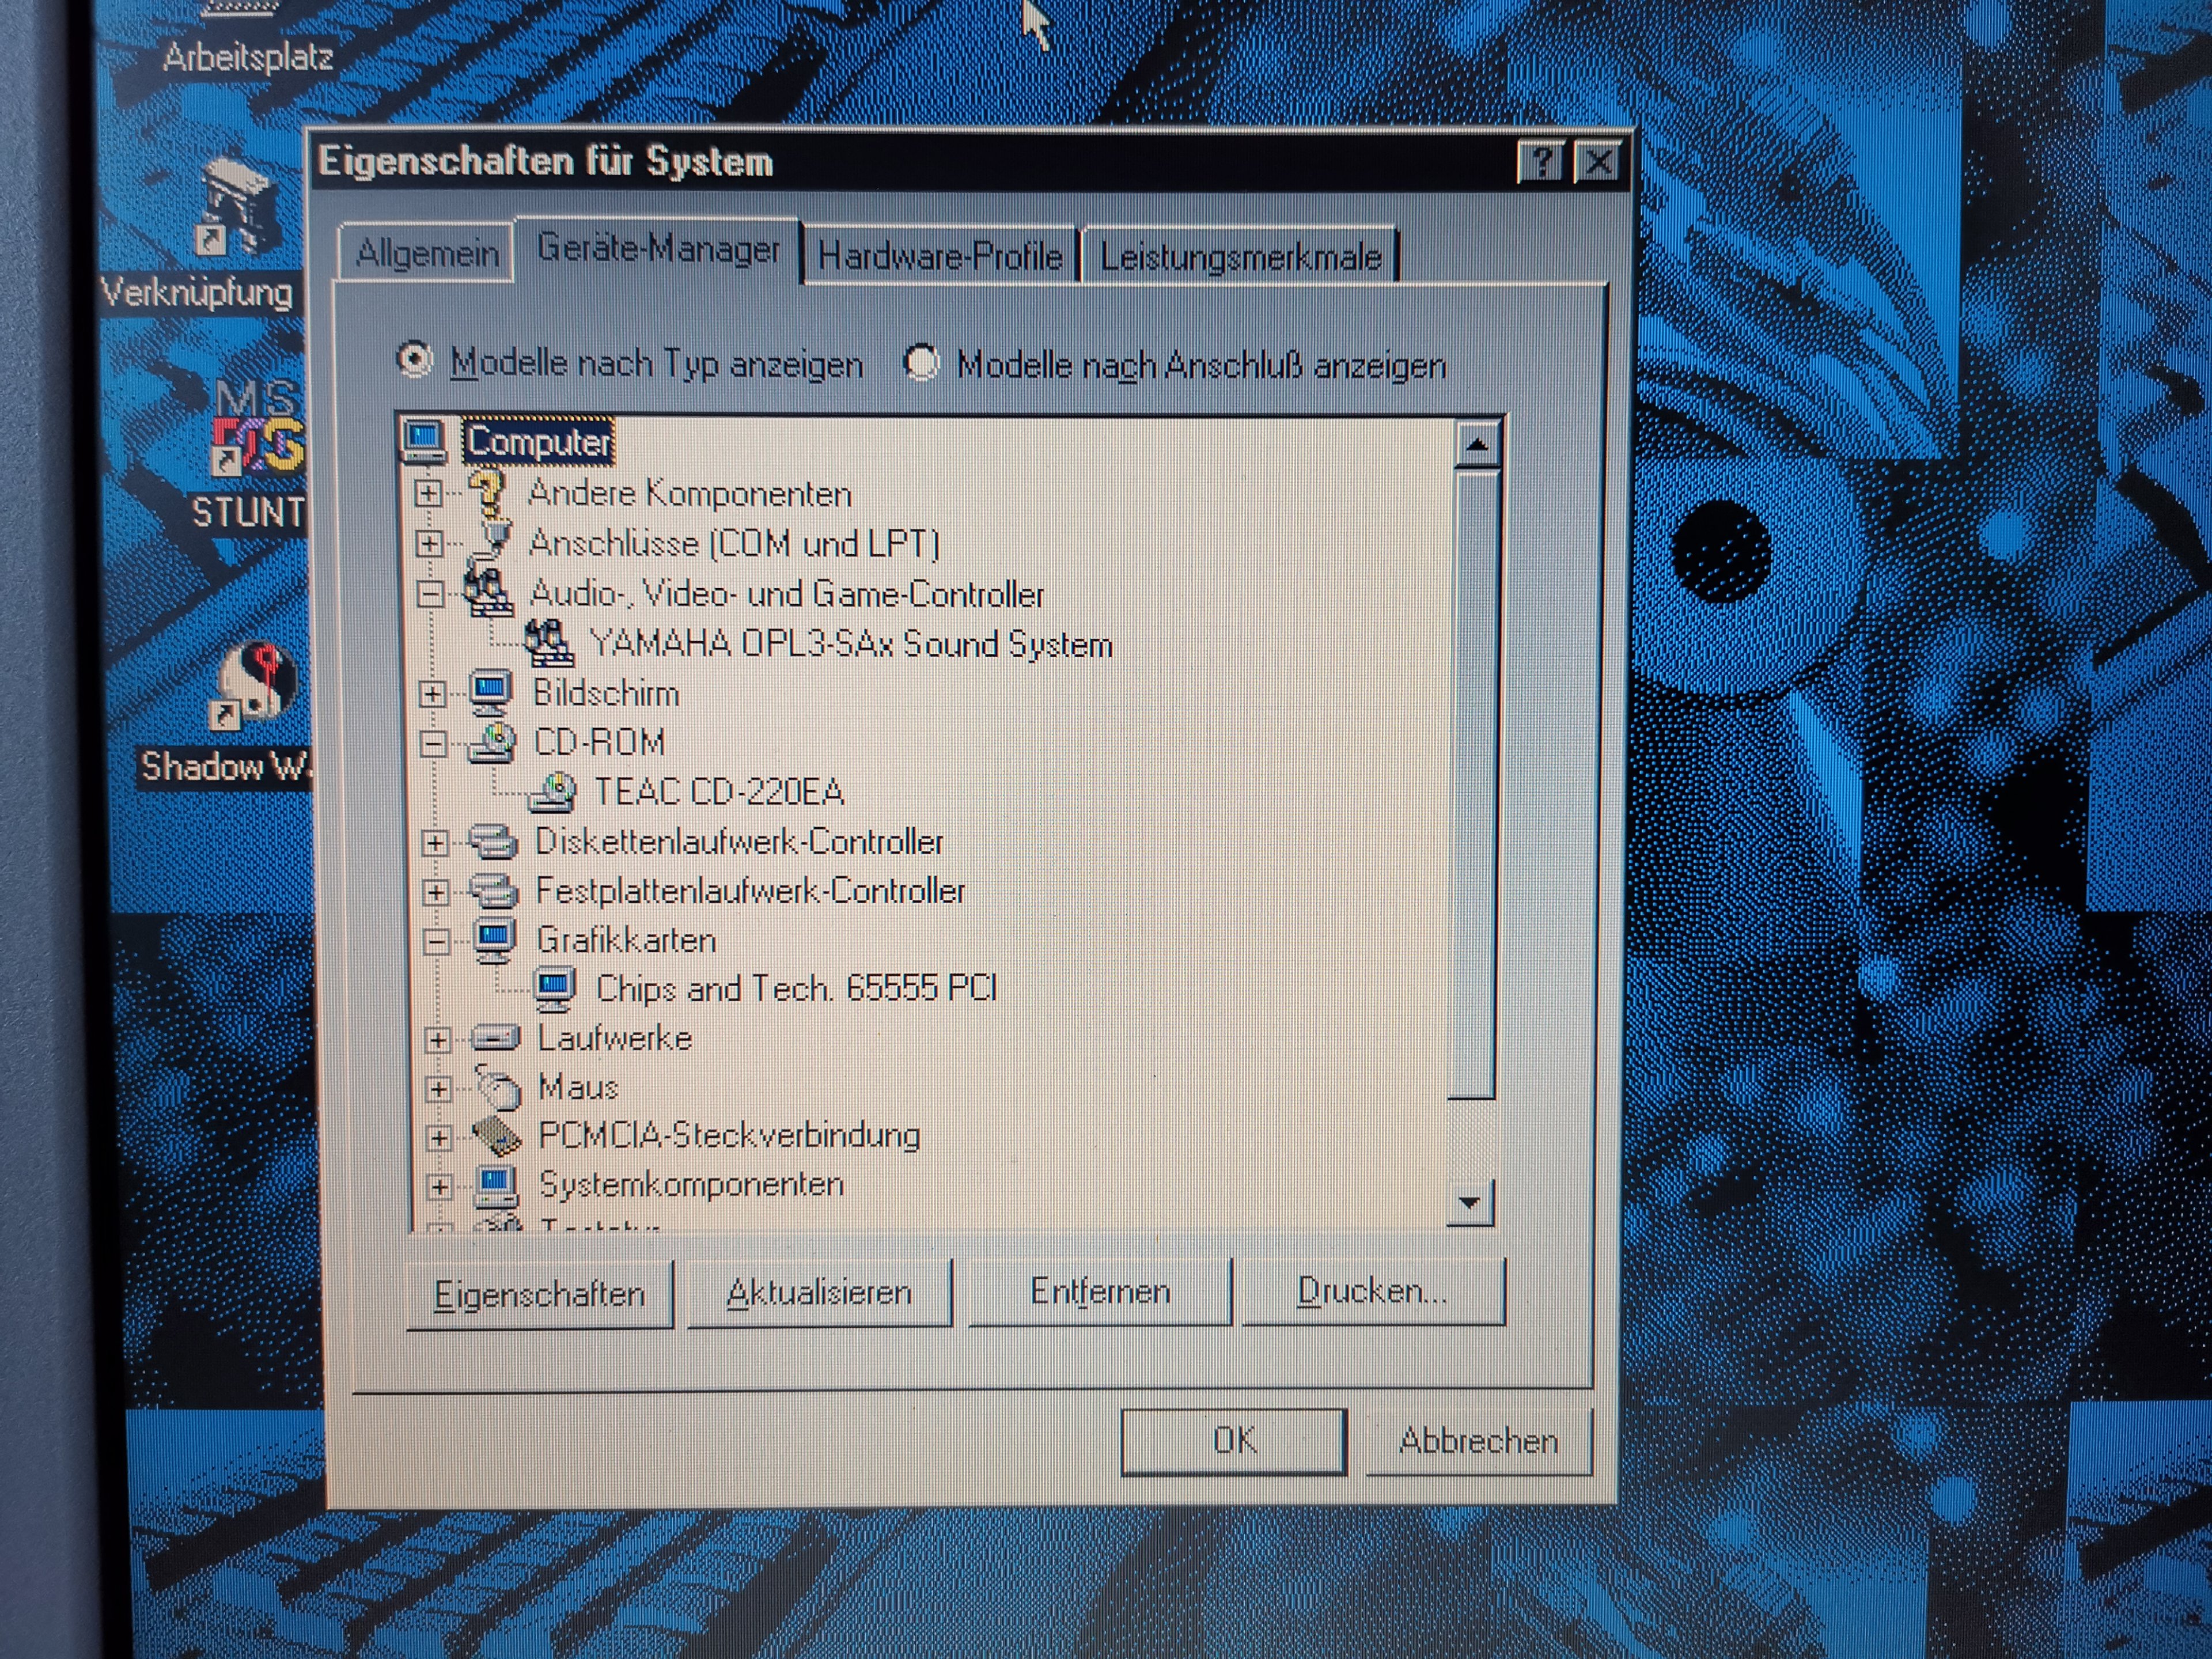Image resolution: width=2212 pixels, height=1659 pixels.
Task: Click the device list scroll down arrow
Action: [1469, 1202]
